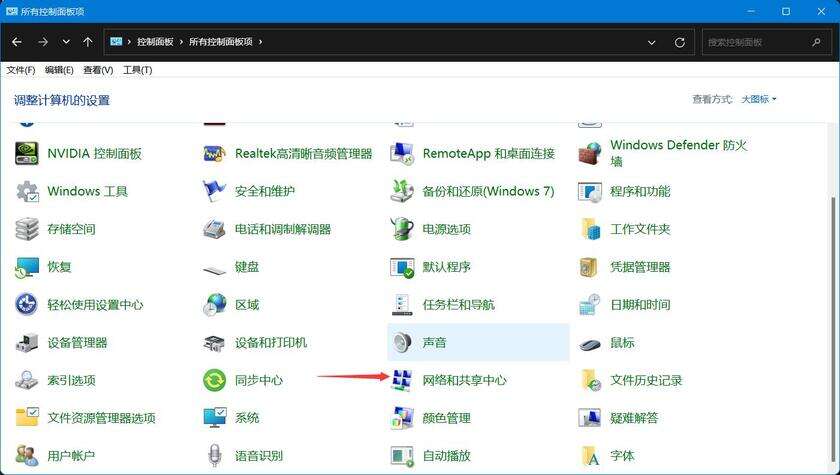Open the 索引选项 icon
The image size is (840, 475).
pos(26,380)
